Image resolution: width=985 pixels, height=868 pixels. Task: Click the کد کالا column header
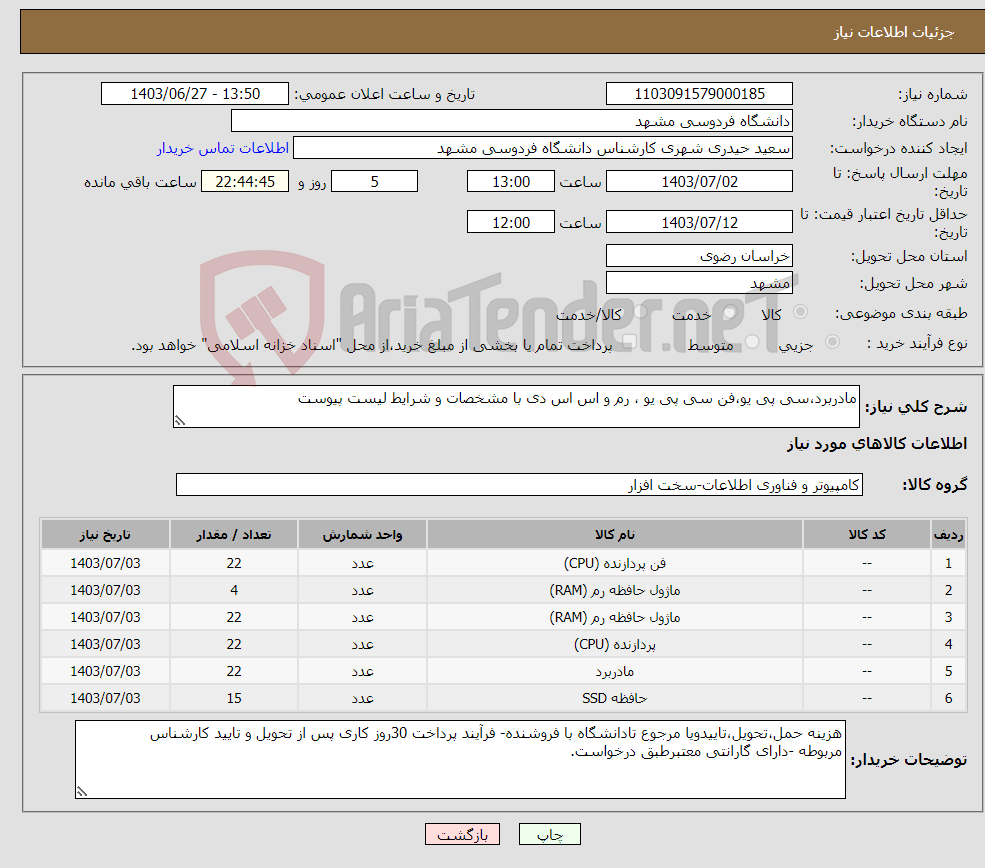(867, 534)
